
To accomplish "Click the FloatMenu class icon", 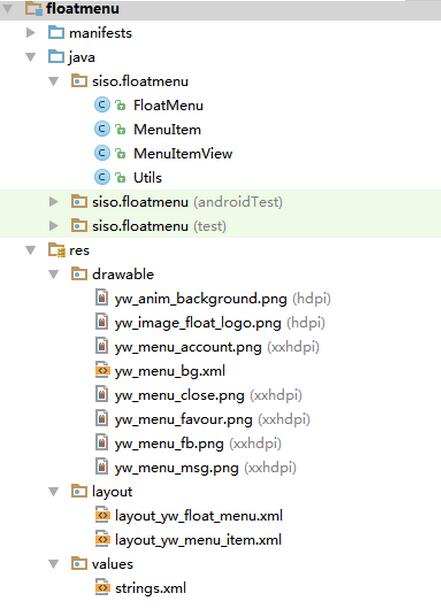I will click(102, 105).
